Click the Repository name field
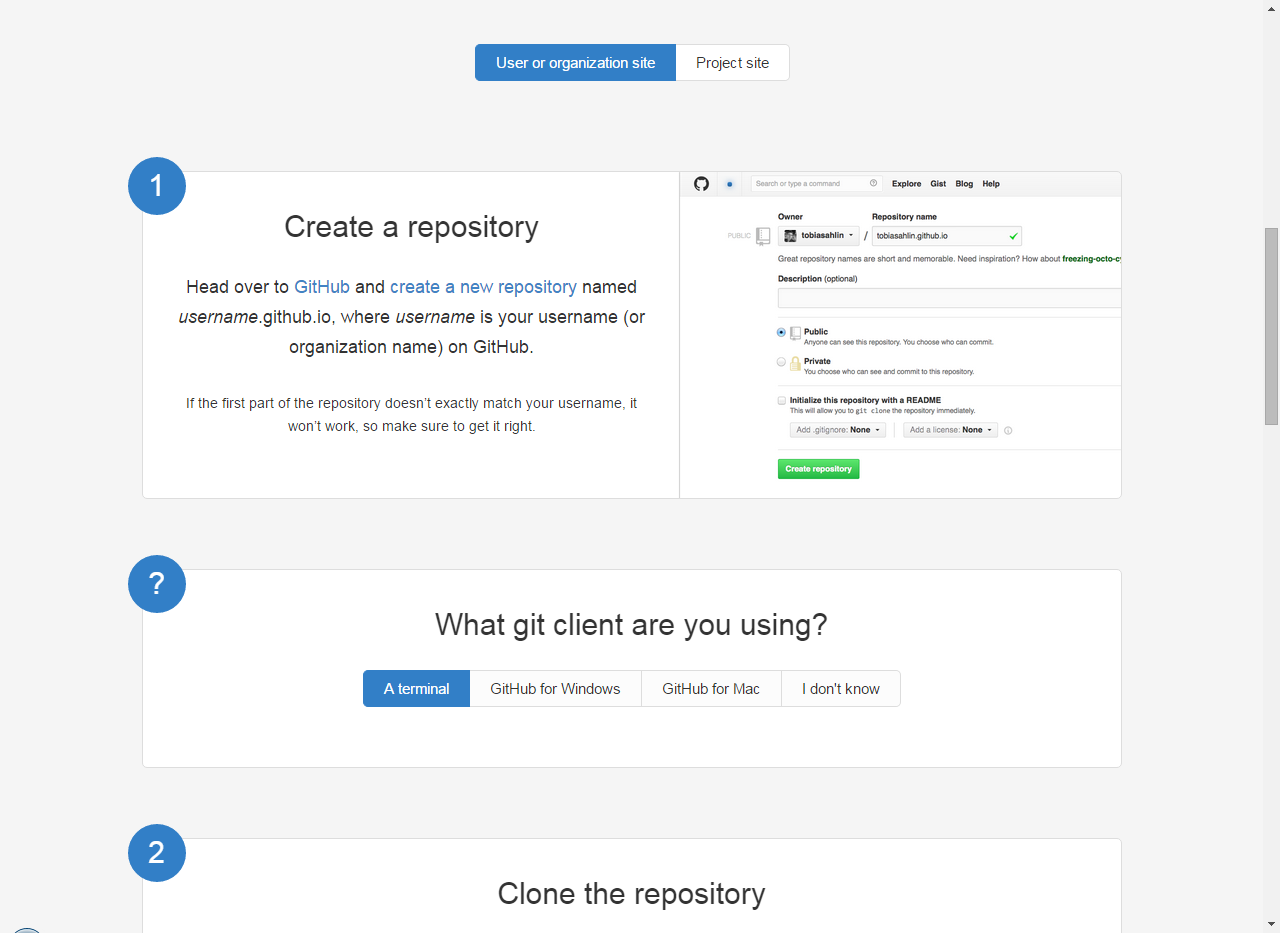The height and width of the screenshot is (933, 1280). 946,236
